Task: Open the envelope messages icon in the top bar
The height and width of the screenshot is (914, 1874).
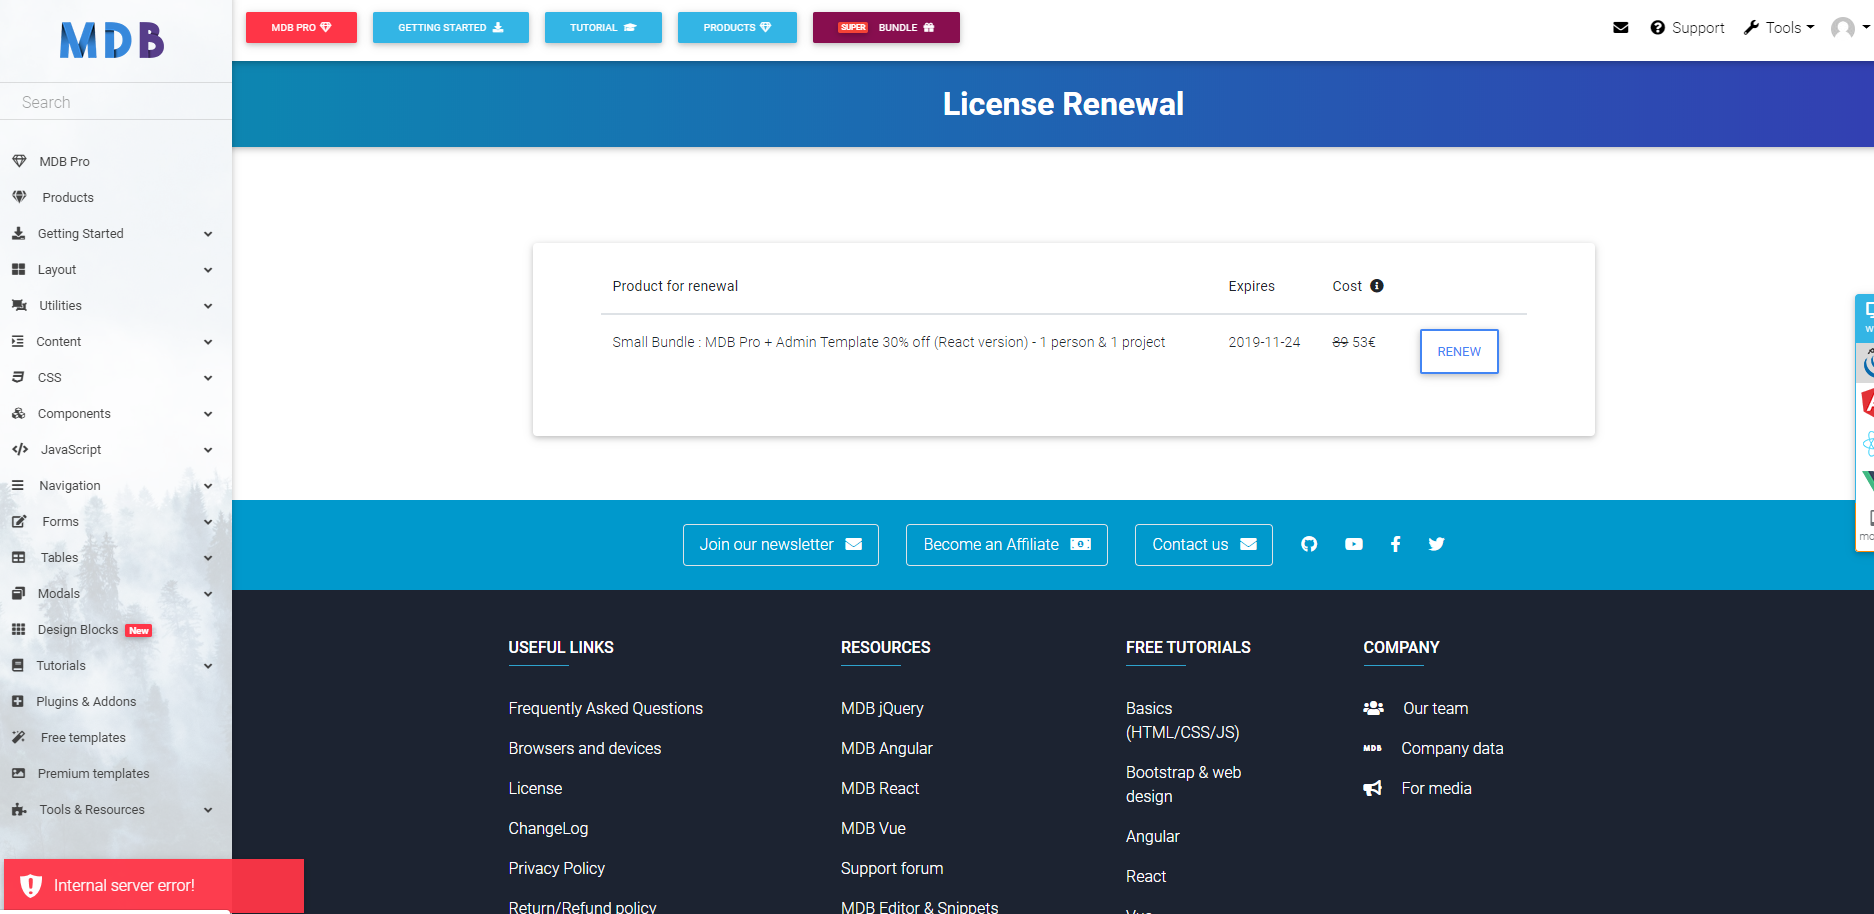Action: point(1621,28)
